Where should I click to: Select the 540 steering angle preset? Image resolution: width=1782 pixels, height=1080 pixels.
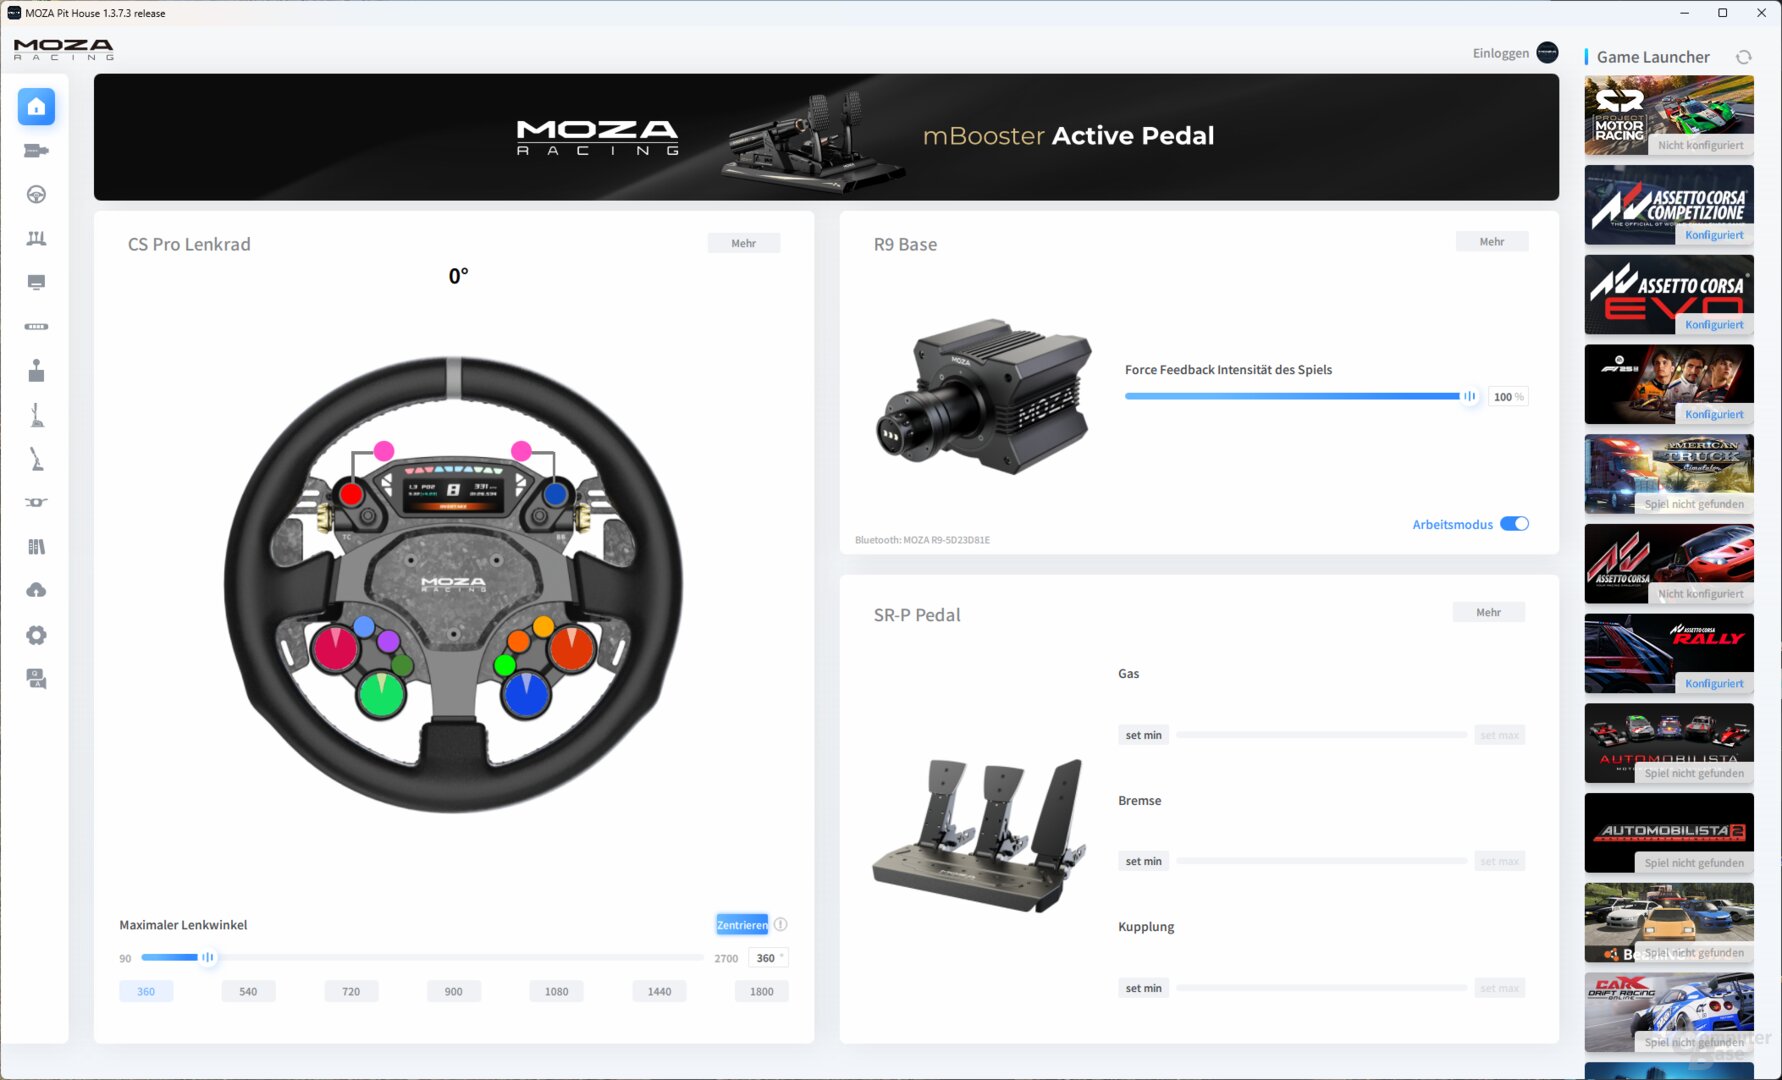[x=248, y=991]
